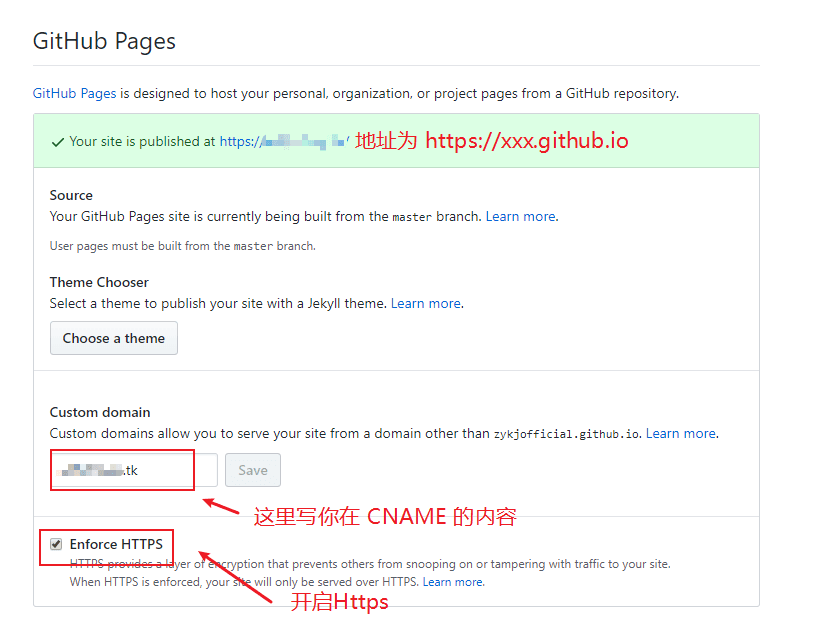Image resolution: width=827 pixels, height=629 pixels.
Task: Click the Theme Chooser heading
Action: coord(99,283)
